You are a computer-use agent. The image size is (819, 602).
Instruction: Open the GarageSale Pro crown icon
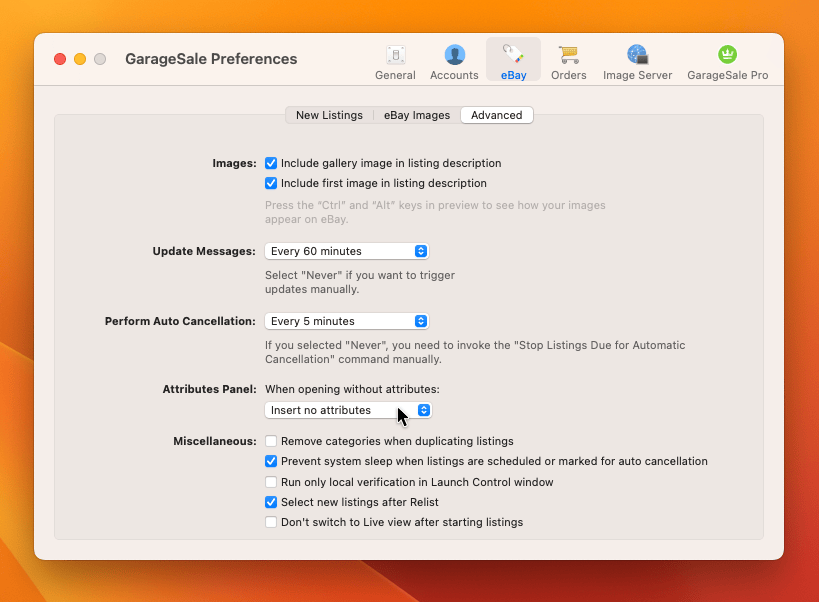727,54
